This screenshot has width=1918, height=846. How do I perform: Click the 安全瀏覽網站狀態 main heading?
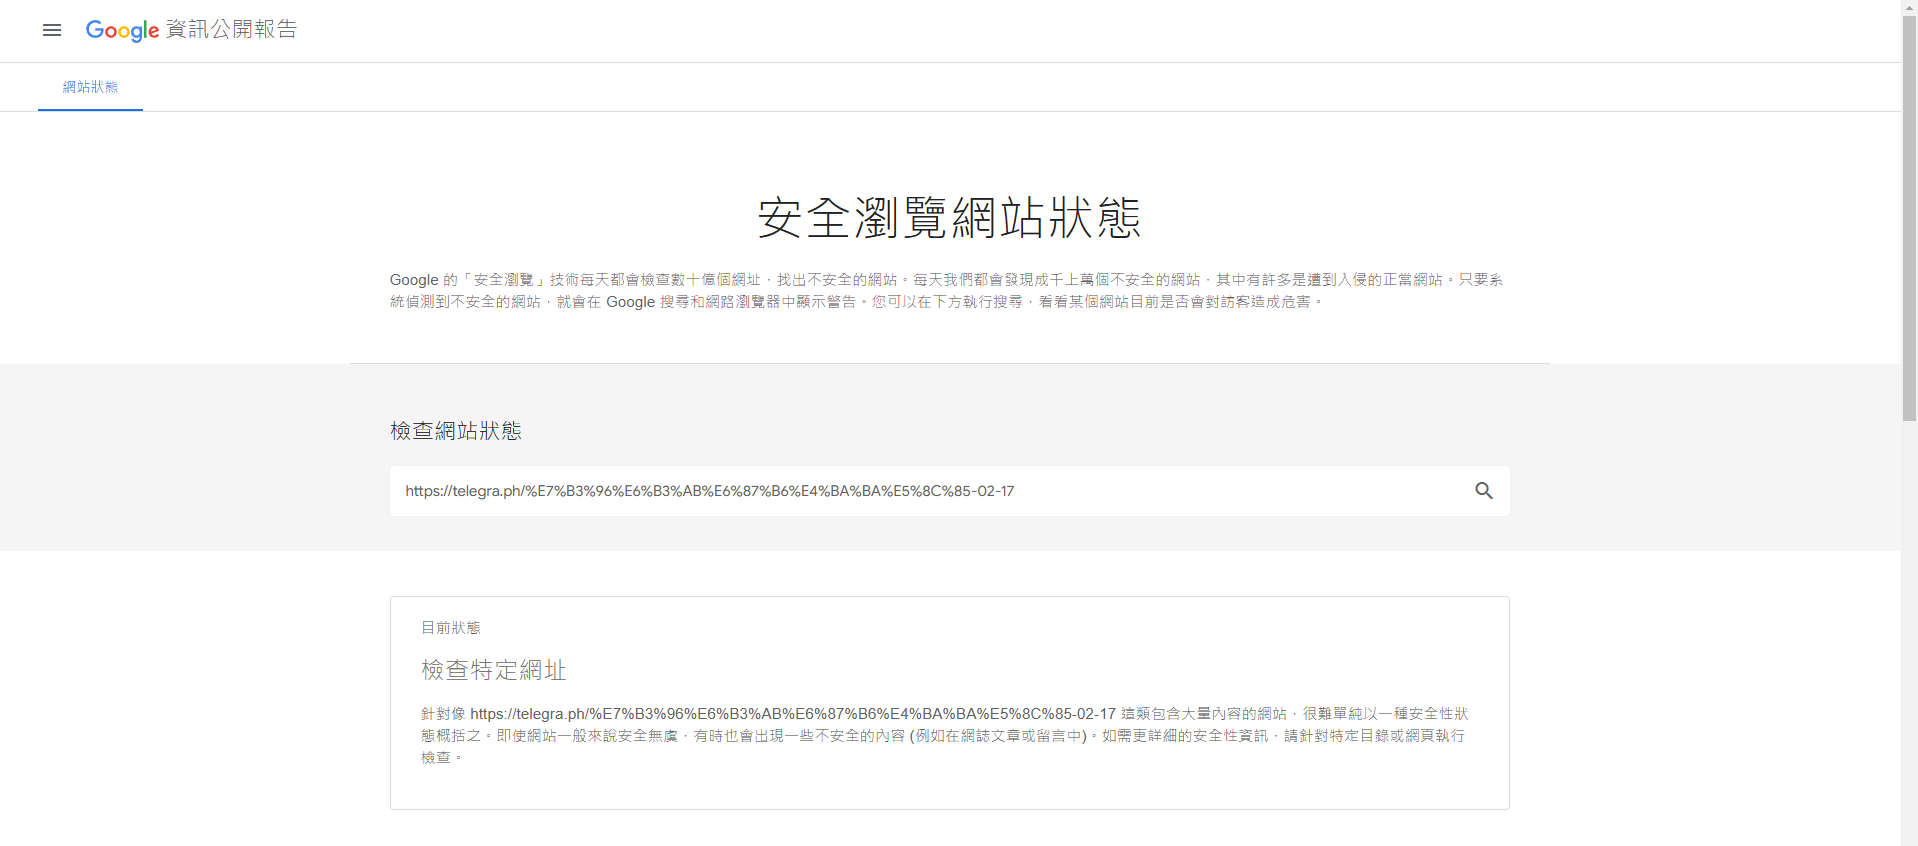click(x=949, y=217)
